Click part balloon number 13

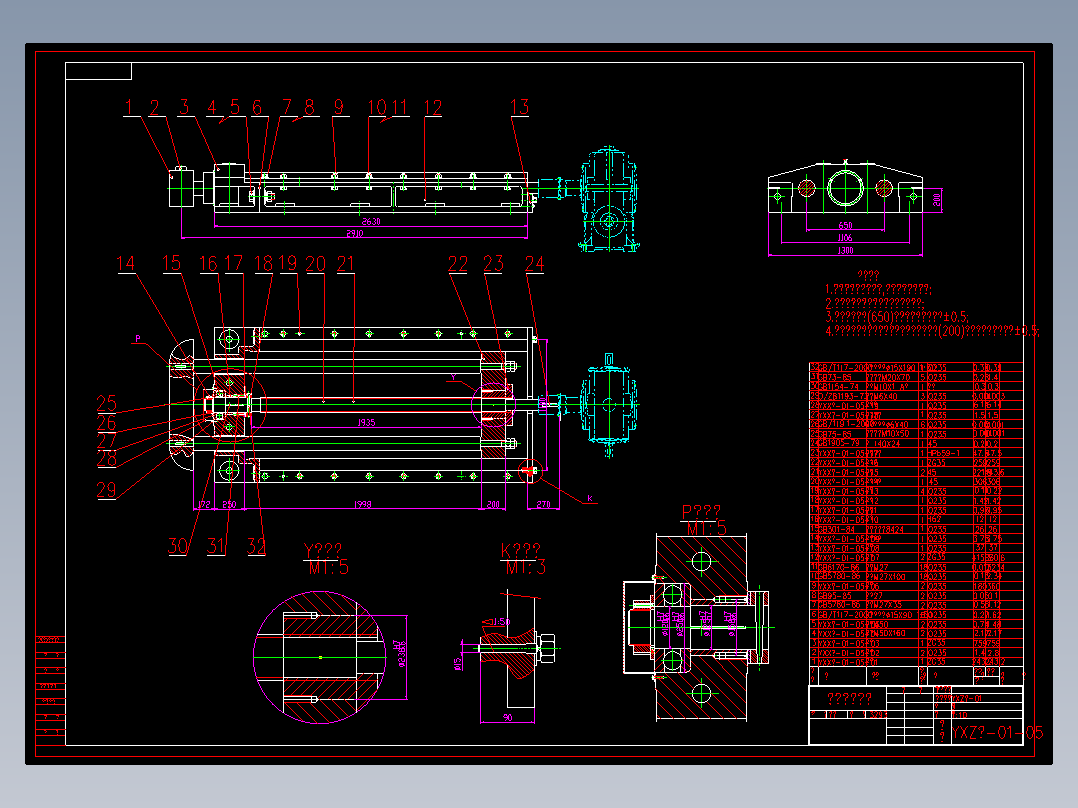(x=519, y=107)
